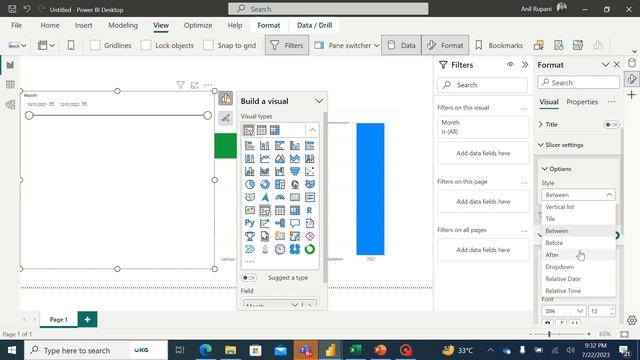Toggle the Filters pane button in the ribbon
This screenshot has height=360, width=640.
287,45
